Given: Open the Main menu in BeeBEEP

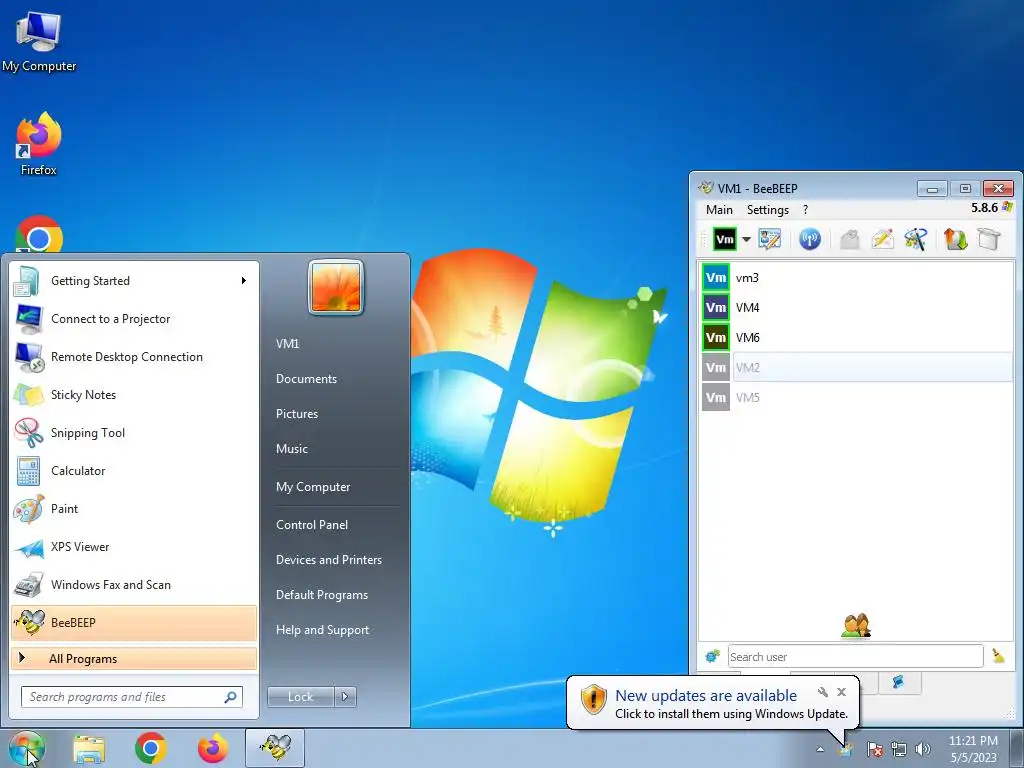Looking at the screenshot, I should (x=719, y=210).
